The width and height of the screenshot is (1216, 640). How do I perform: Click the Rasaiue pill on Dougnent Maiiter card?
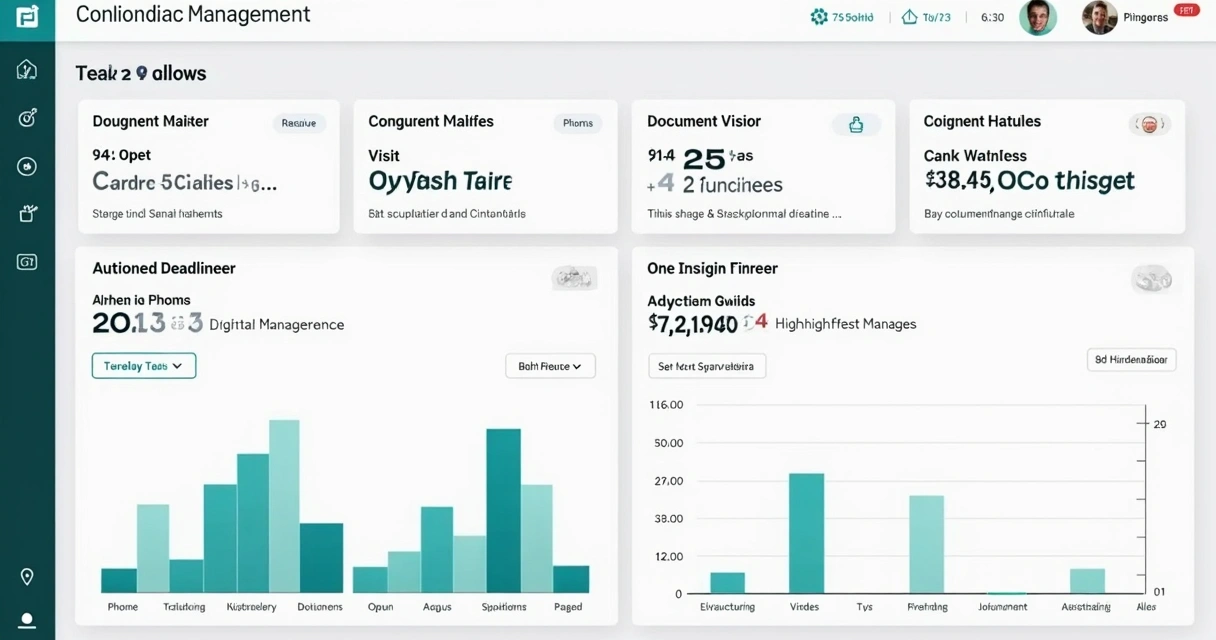click(299, 123)
